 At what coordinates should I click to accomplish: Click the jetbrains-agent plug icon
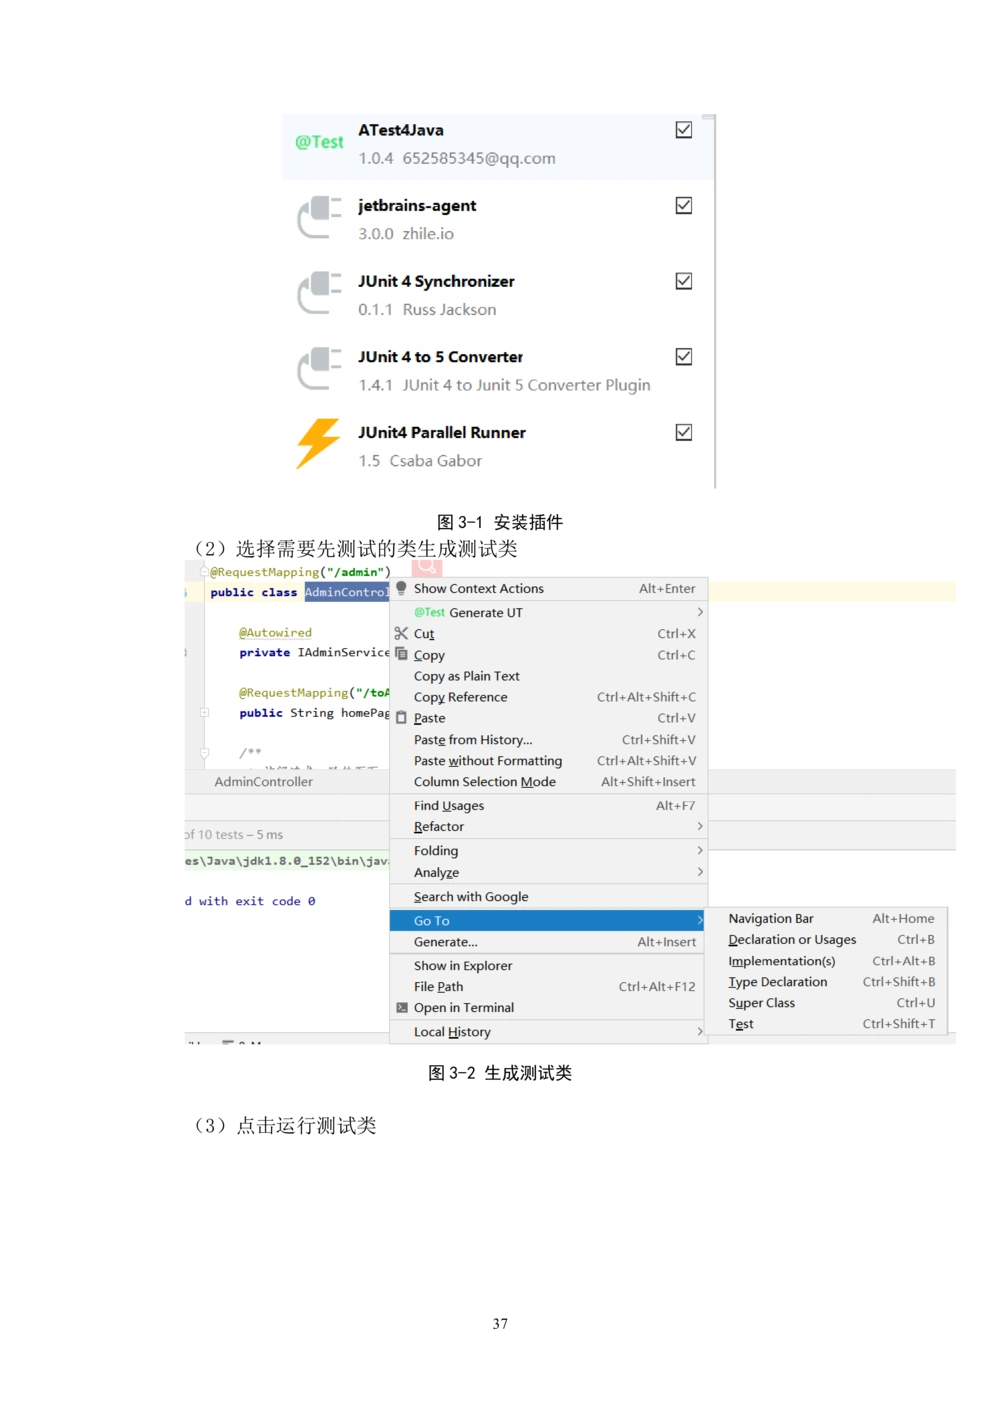[319, 218]
